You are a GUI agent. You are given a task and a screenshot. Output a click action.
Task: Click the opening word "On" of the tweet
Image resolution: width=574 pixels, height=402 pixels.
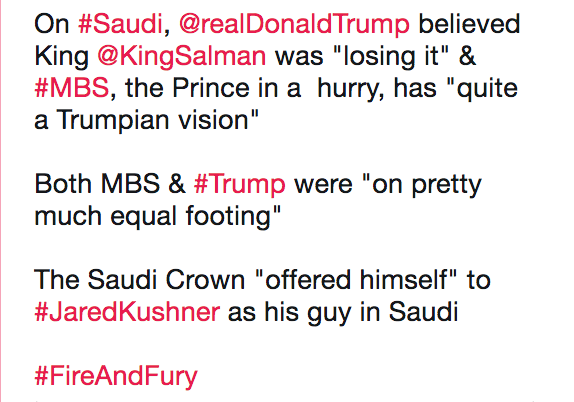[x=52, y=24]
